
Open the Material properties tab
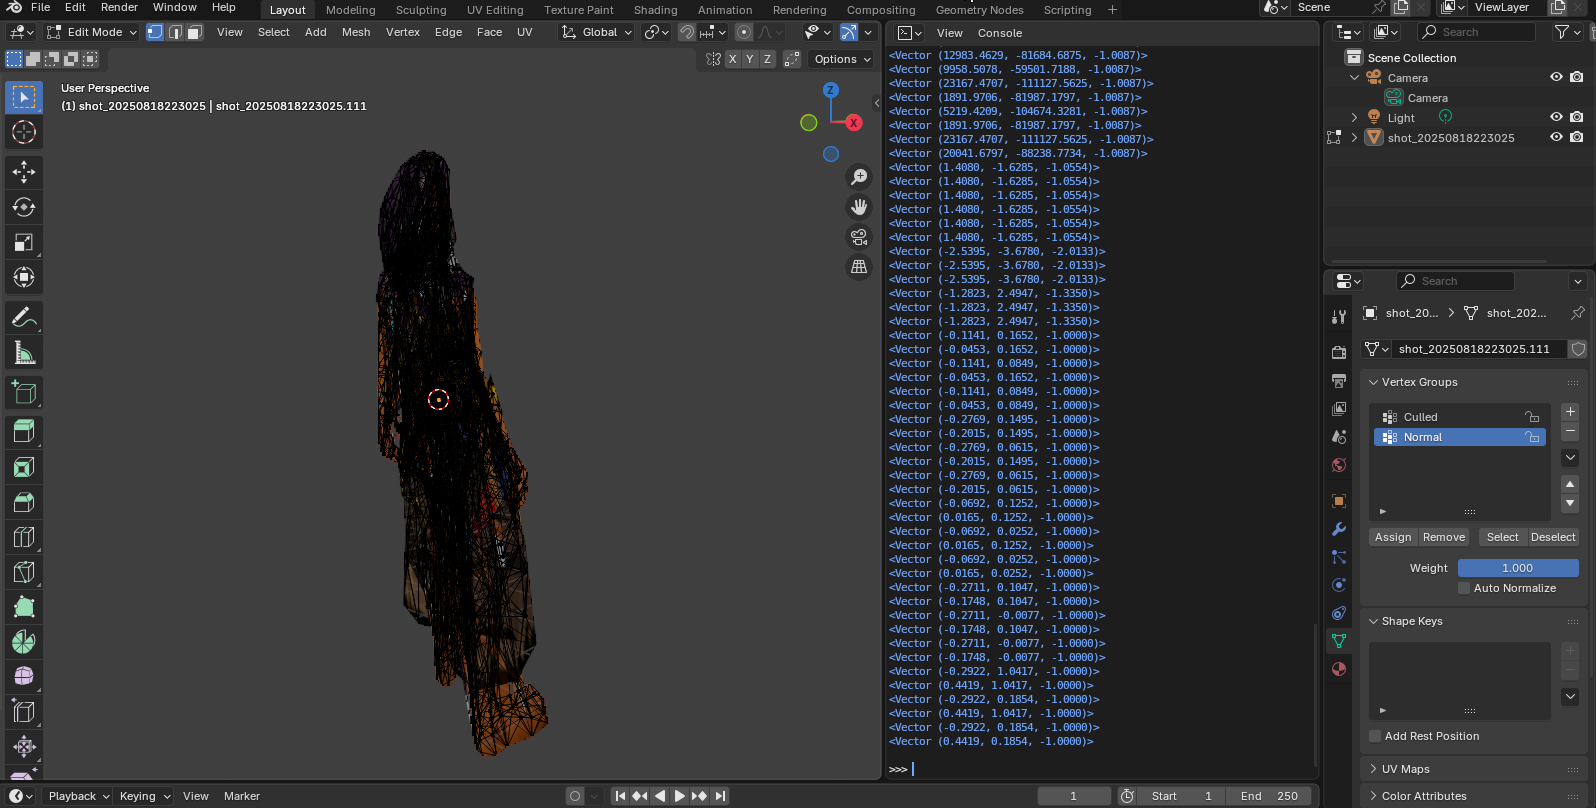(x=1339, y=669)
